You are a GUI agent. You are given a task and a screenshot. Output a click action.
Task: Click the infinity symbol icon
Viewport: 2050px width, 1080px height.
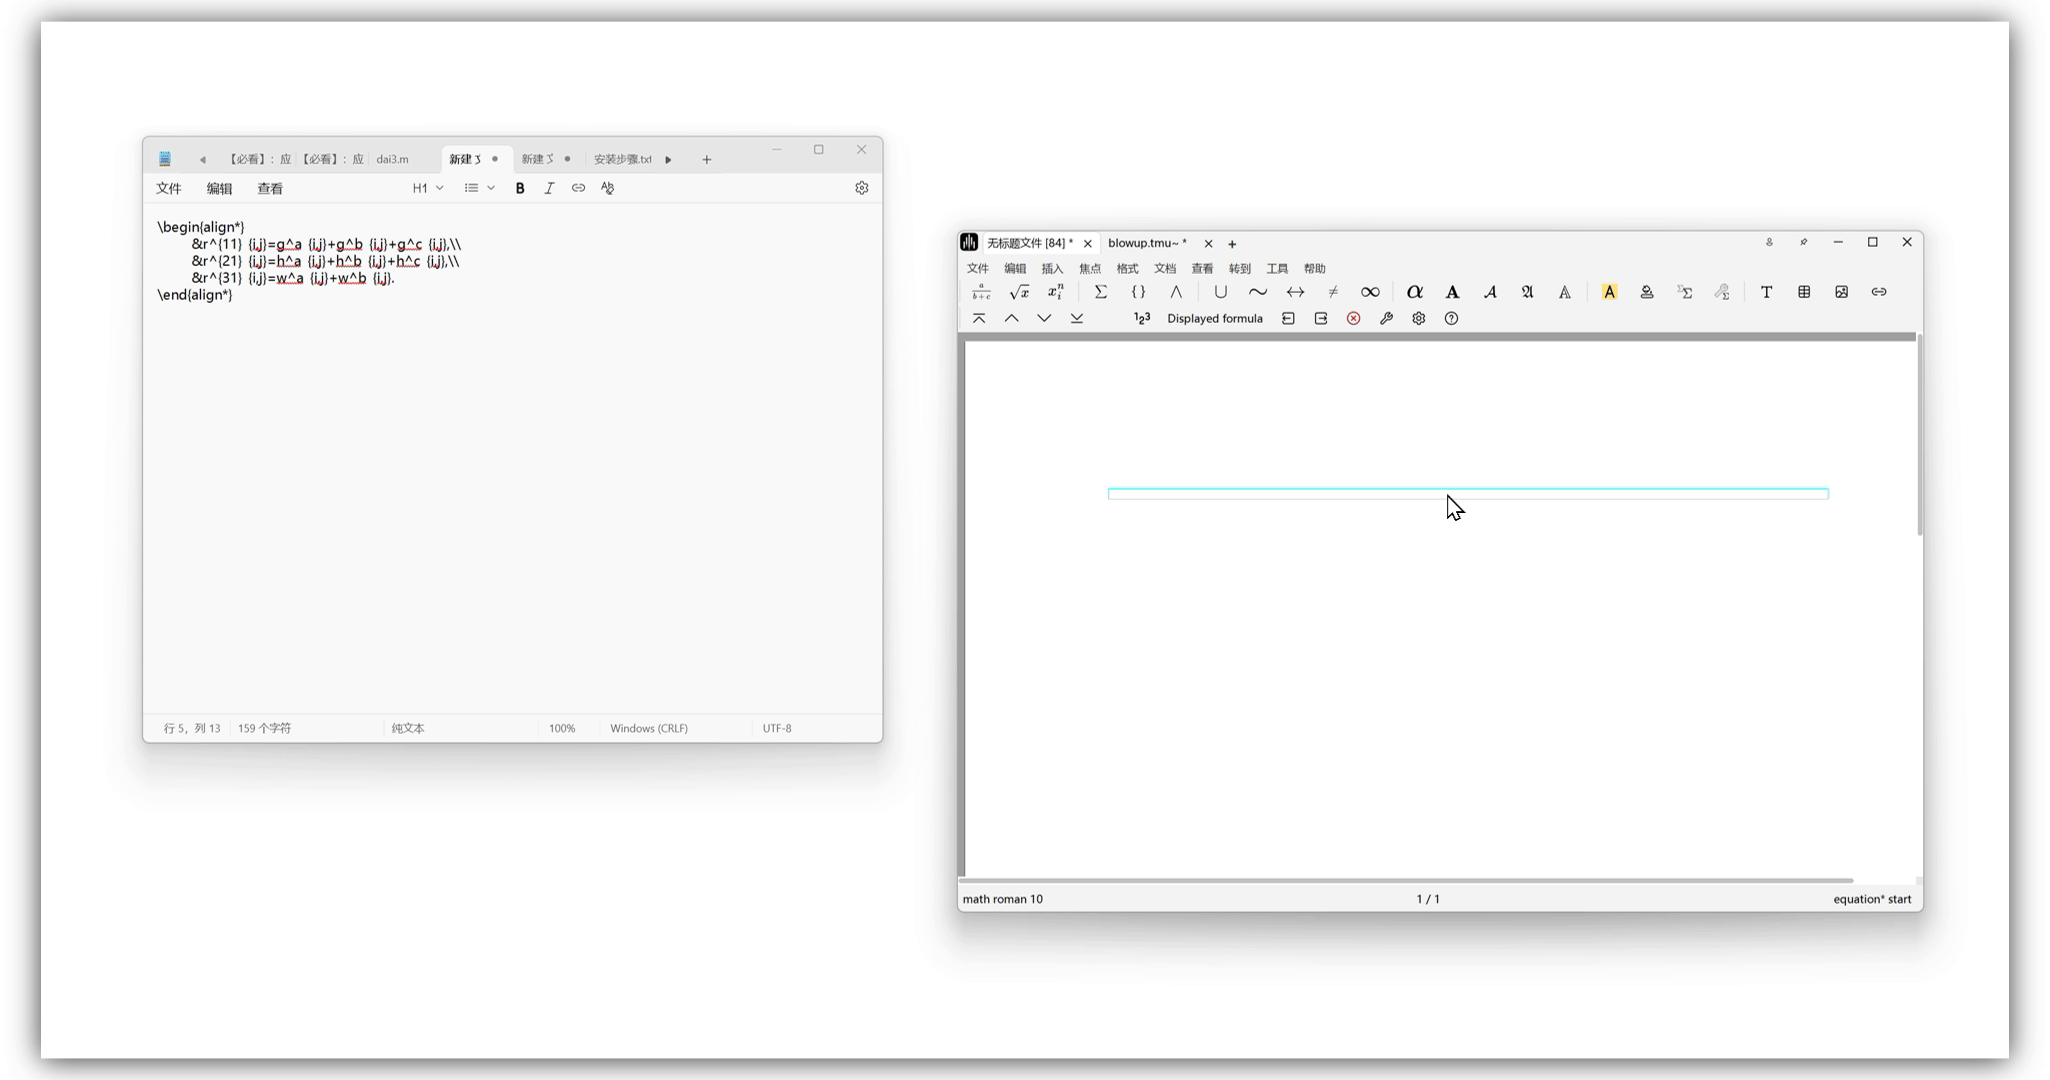pyautogui.click(x=1370, y=292)
